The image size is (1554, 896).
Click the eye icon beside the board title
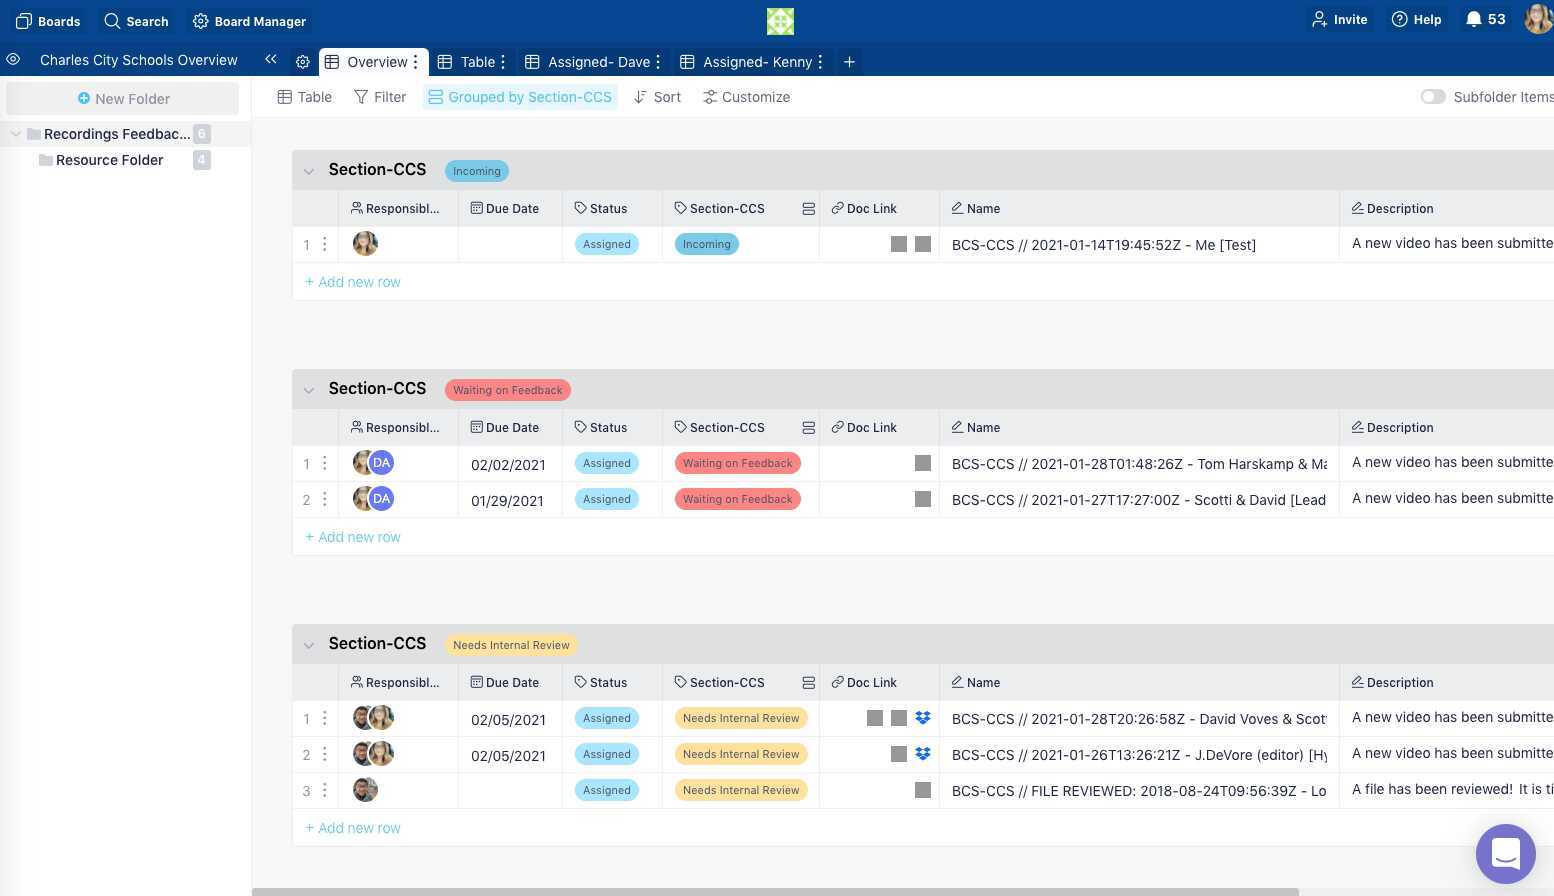click(x=13, y=60)
